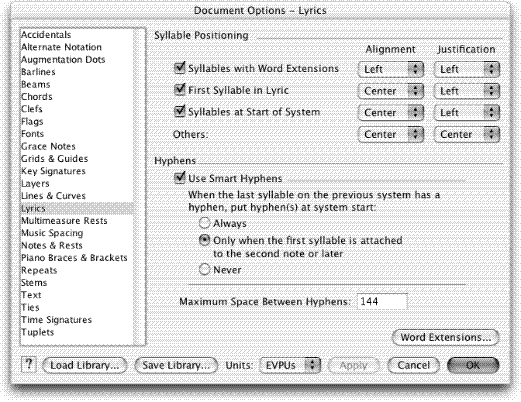The height and width of the screenshot is (402, 521).
Task: Uncheck Syllables with Word Extensions checkbox
Action: tap(180, 68)
